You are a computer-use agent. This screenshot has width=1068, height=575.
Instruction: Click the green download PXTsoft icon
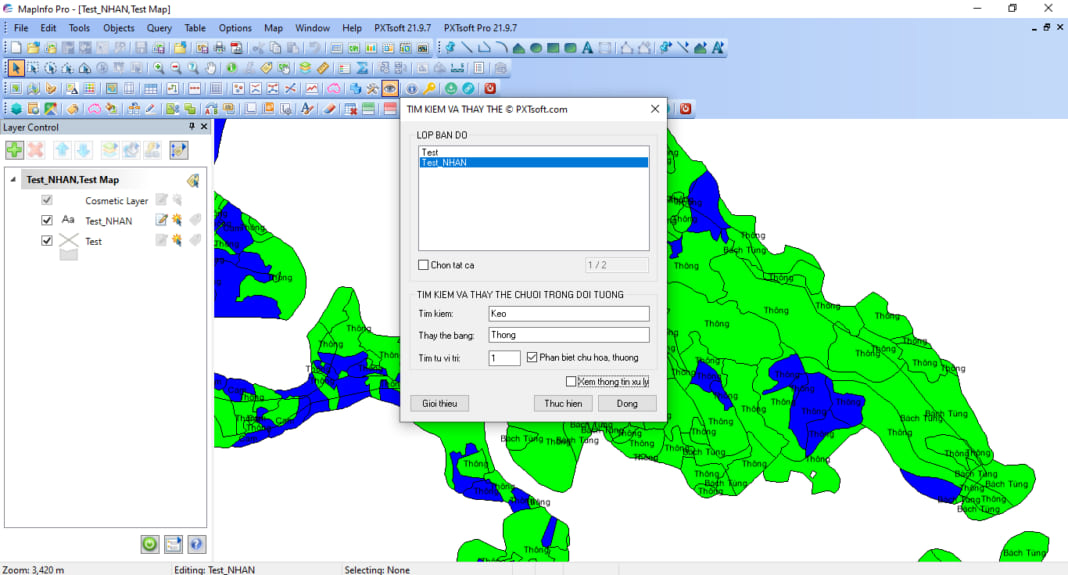coord(451,89)
